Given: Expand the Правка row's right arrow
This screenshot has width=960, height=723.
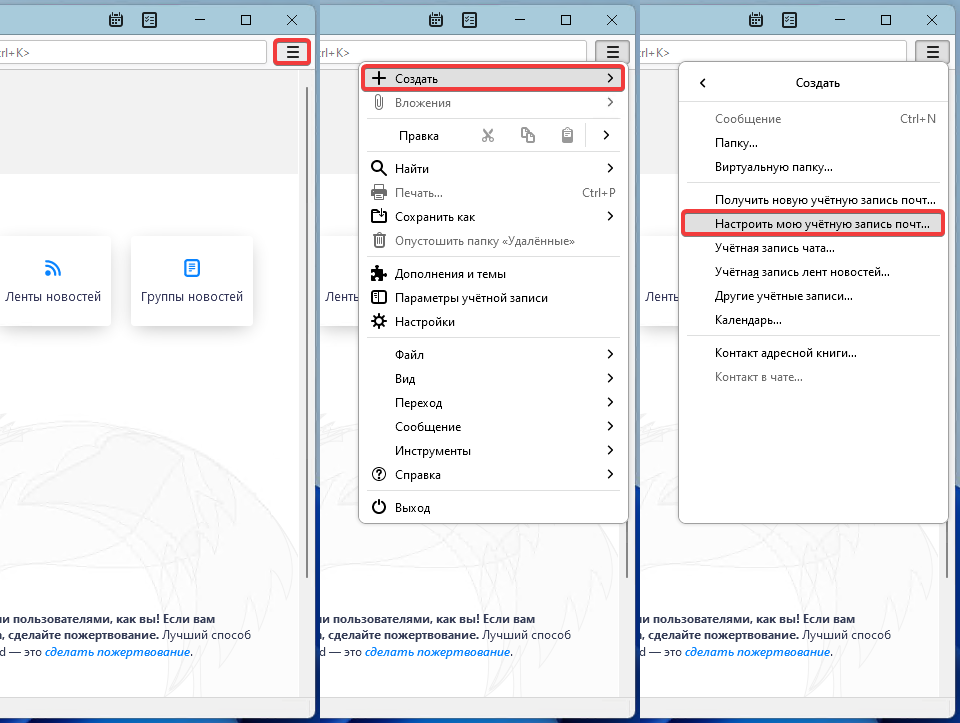Looking at the screenshot, I should coord(606,135).
